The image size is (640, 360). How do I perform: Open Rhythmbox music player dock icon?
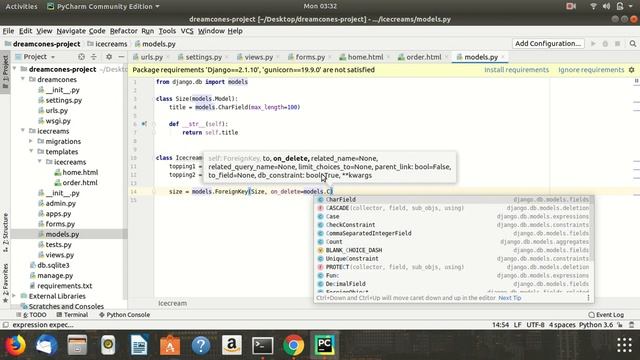(x=108, y=345)
